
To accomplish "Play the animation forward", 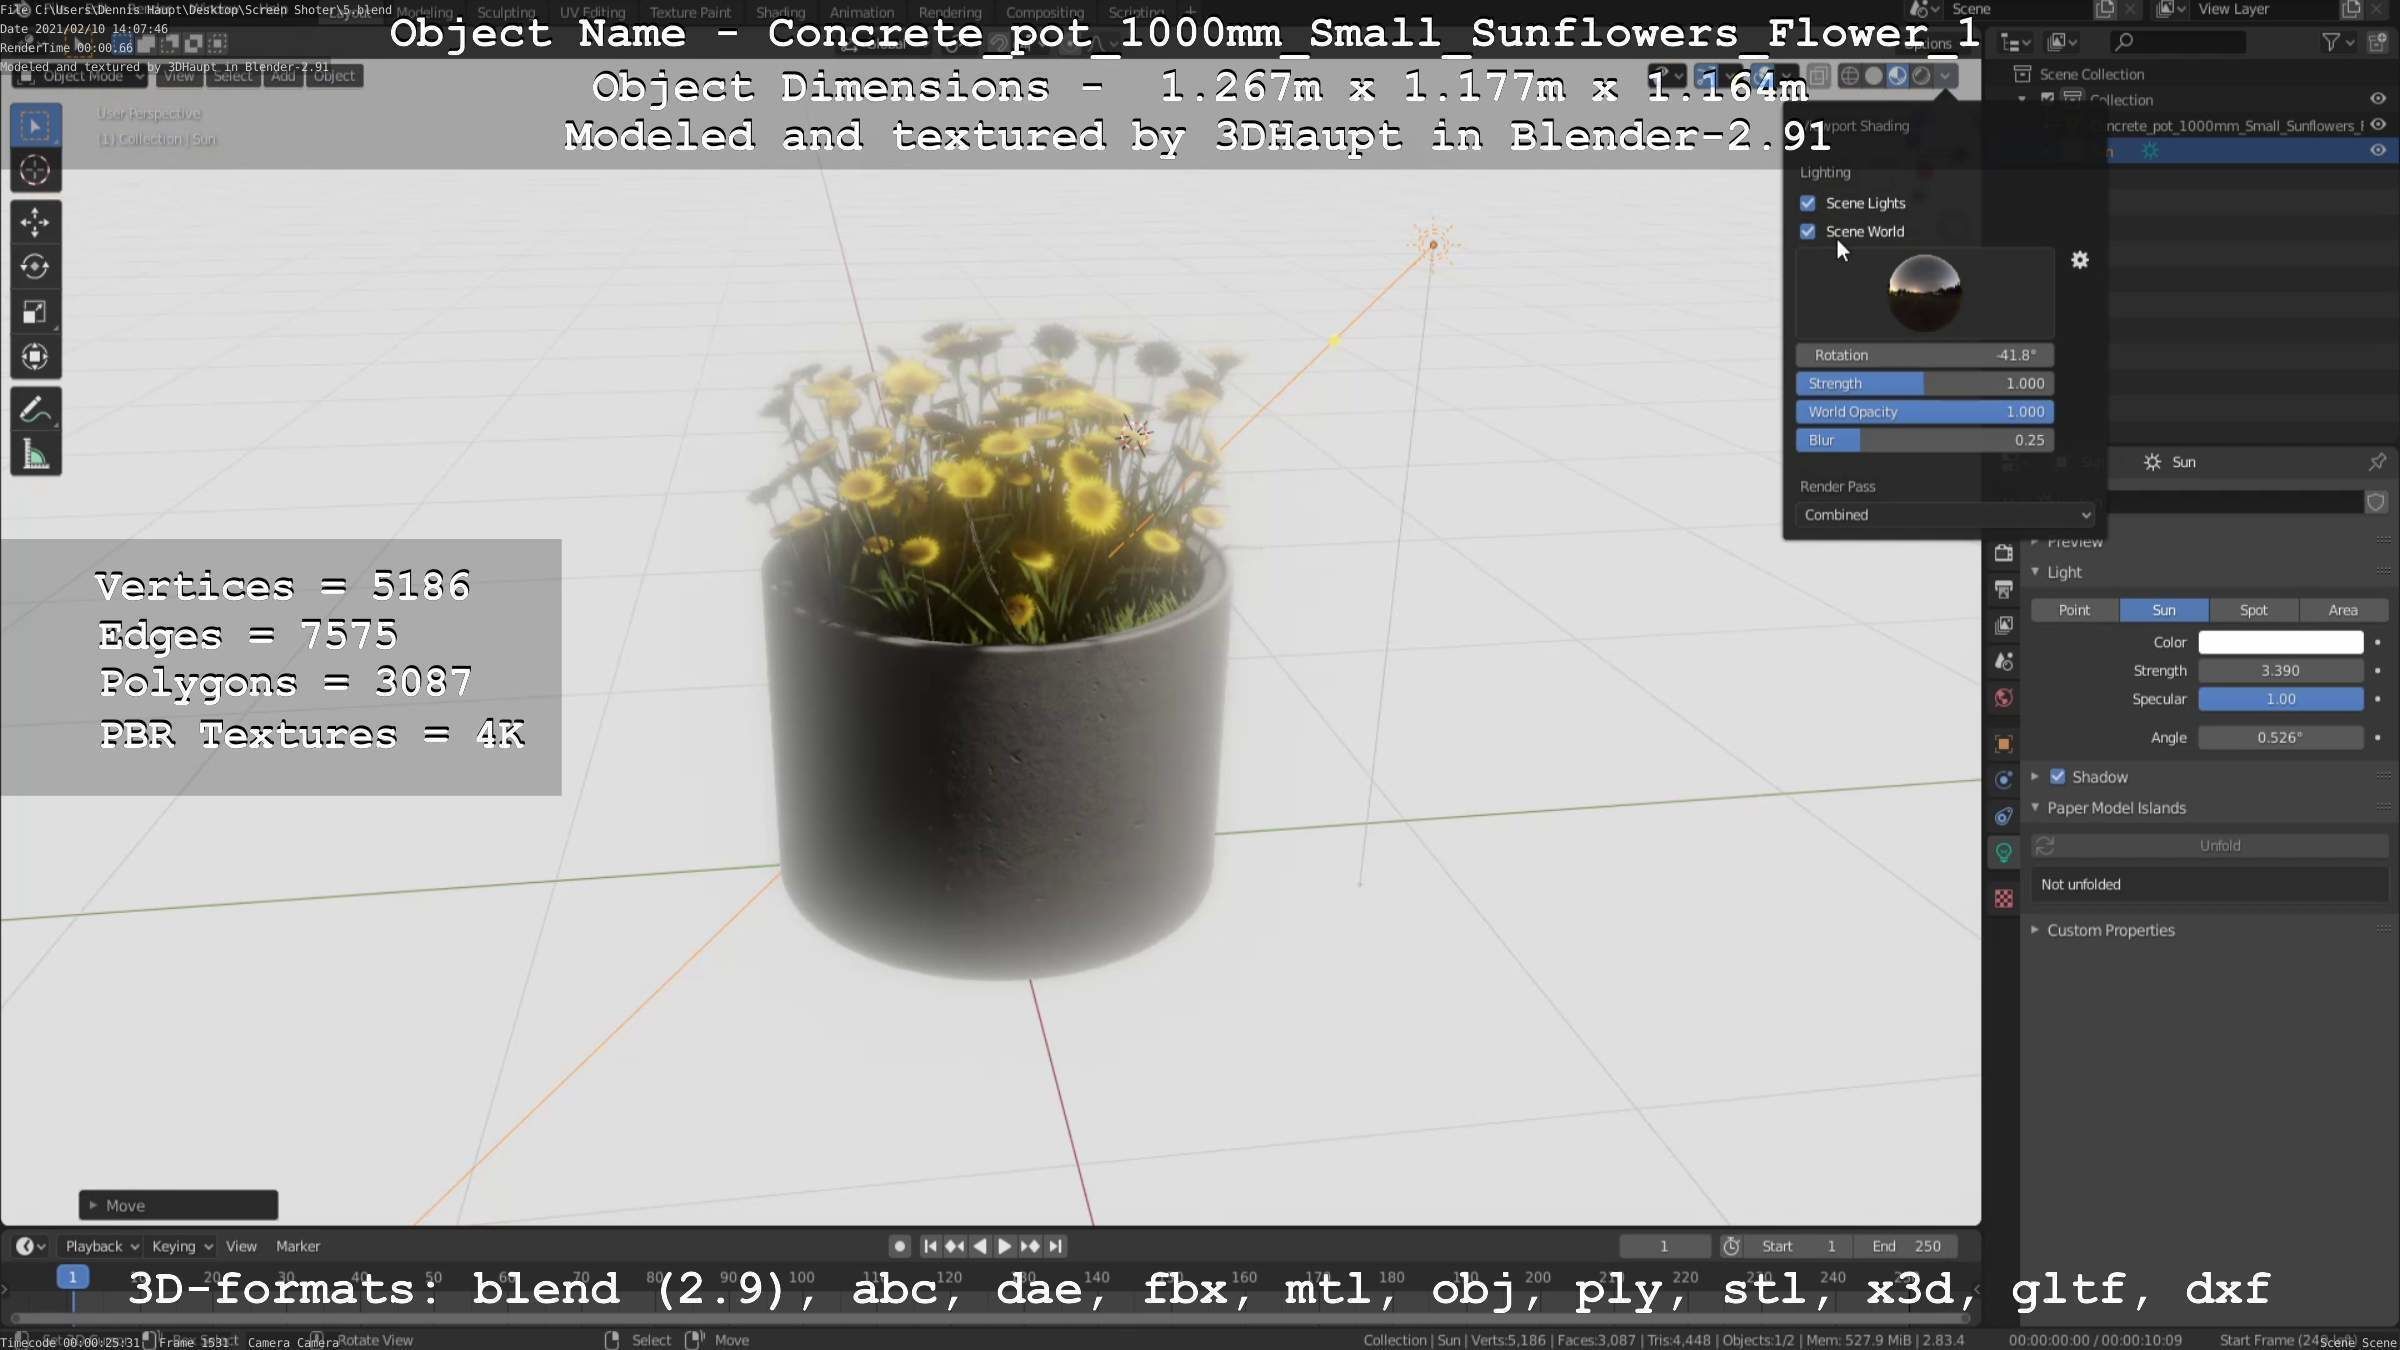I will (1005, 1246).
